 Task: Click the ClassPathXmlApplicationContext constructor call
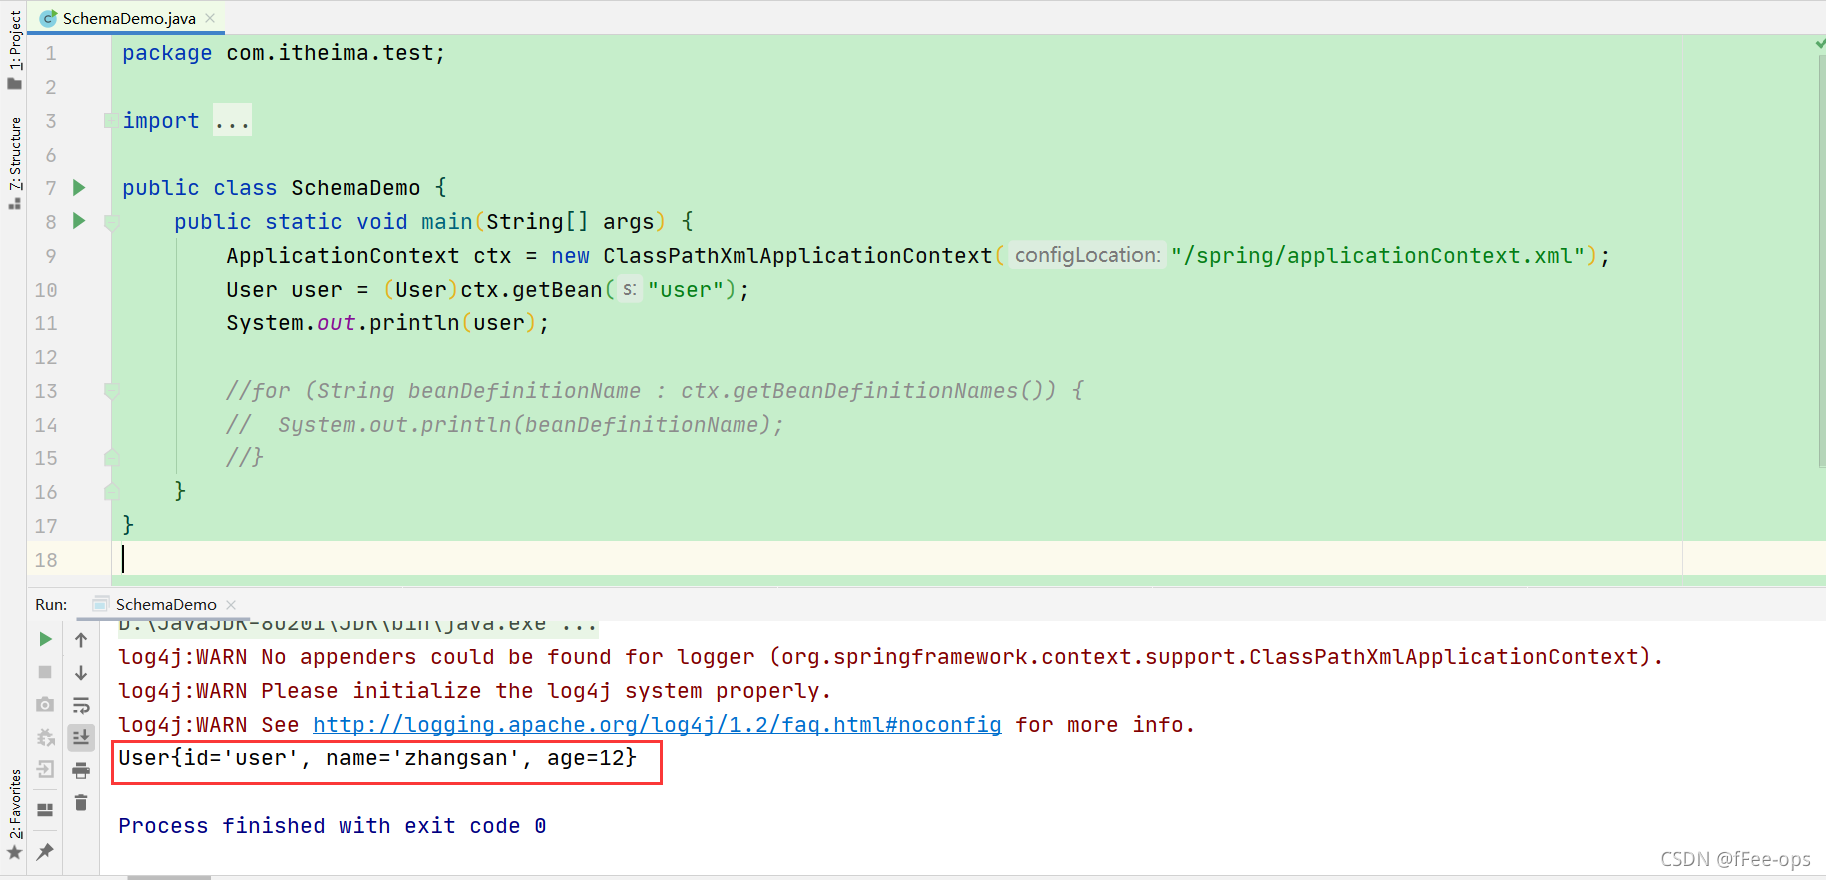click(x=797, y=255)
